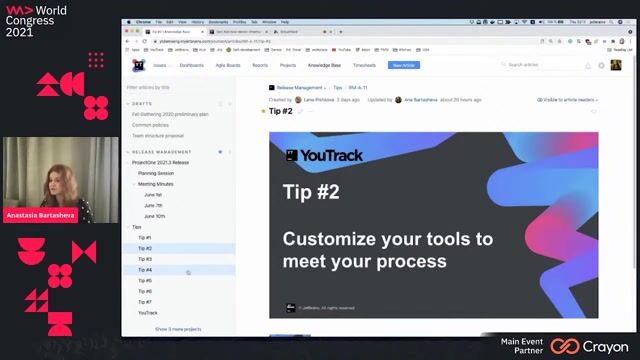Screen dimensions: 640x360
Task: Focus the Filter articles by title field
Action: click(178, 87)
